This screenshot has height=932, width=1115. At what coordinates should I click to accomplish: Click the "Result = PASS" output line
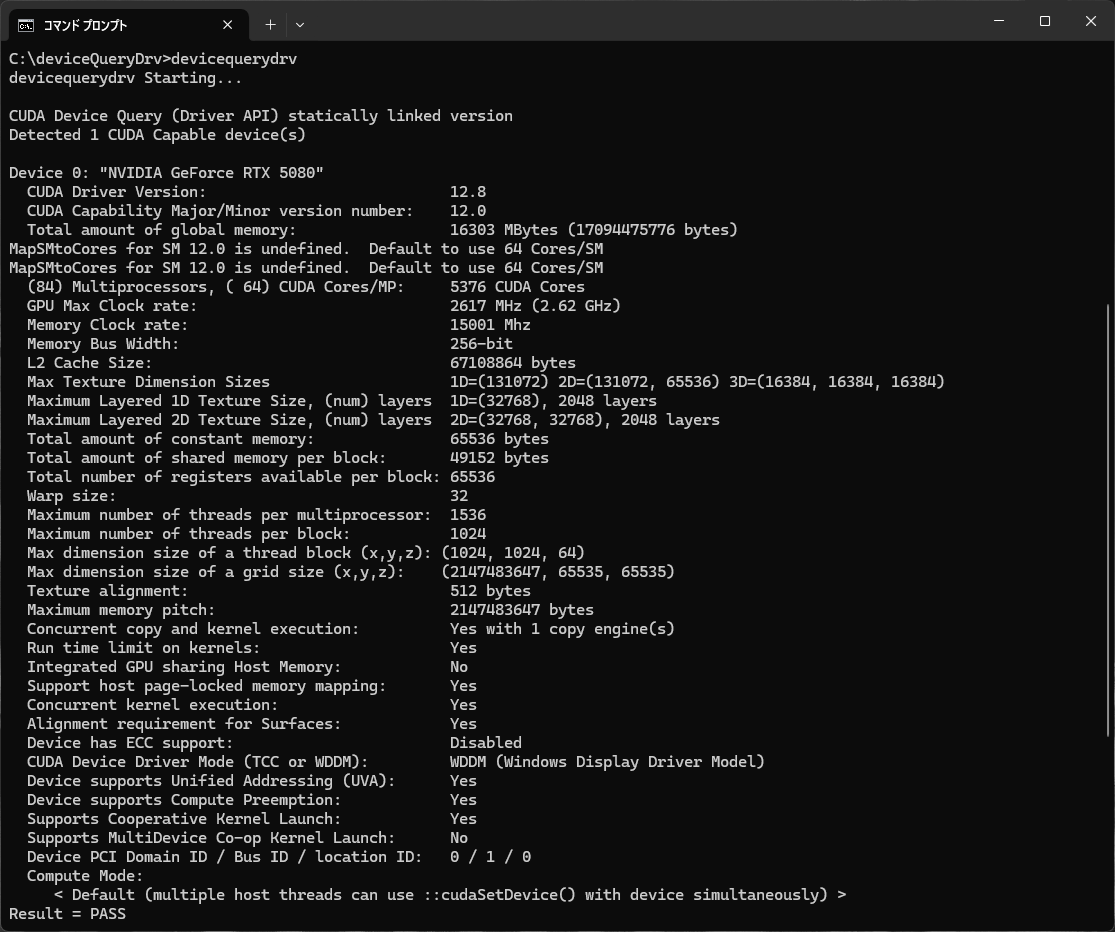(x=67, y=913)
